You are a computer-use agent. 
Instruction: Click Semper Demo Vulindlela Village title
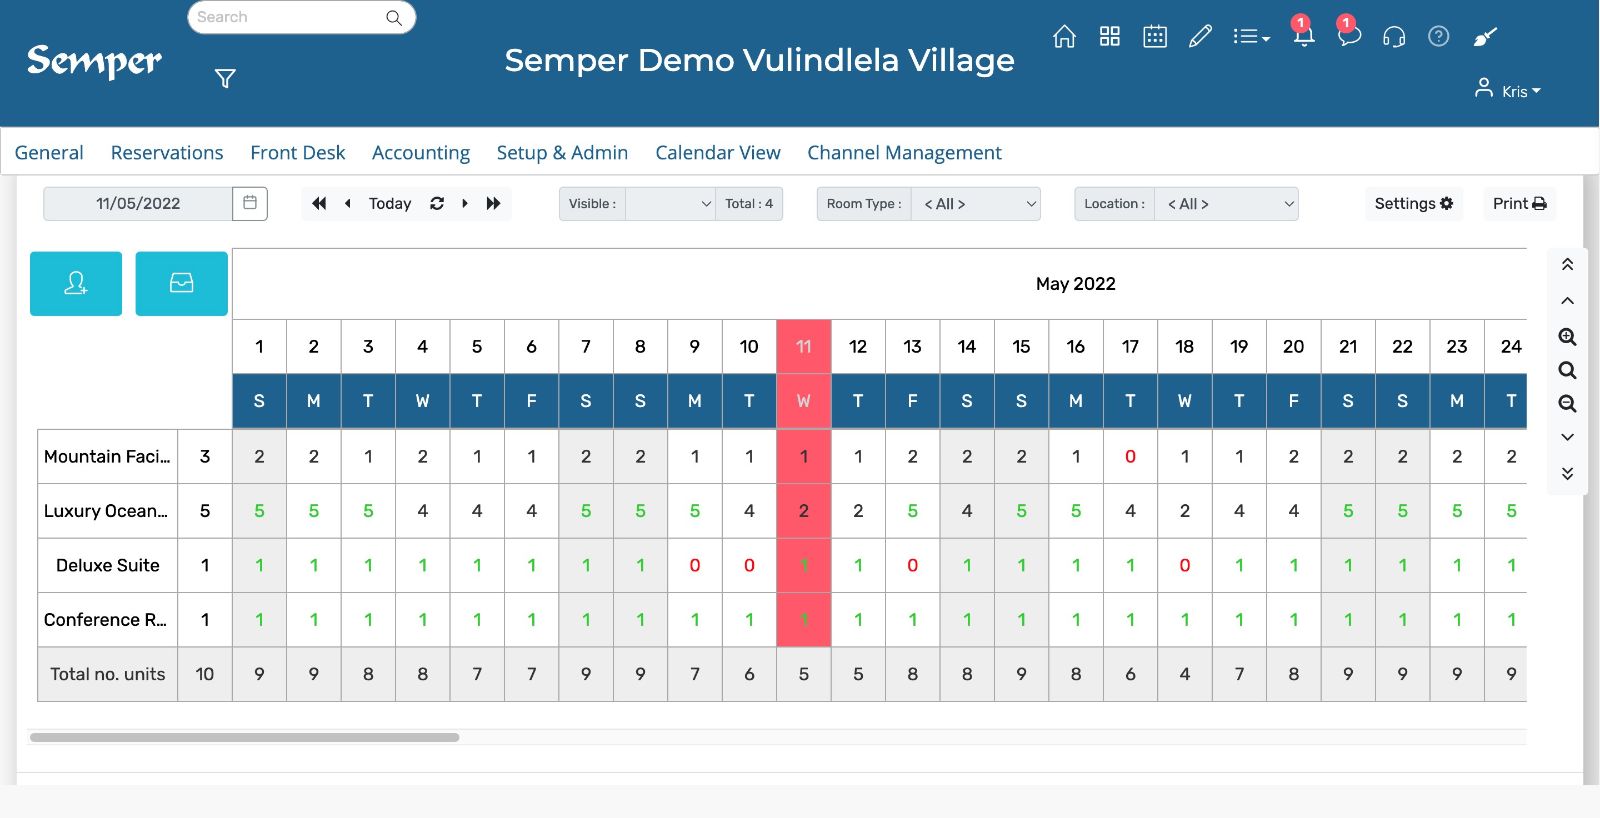759,60
